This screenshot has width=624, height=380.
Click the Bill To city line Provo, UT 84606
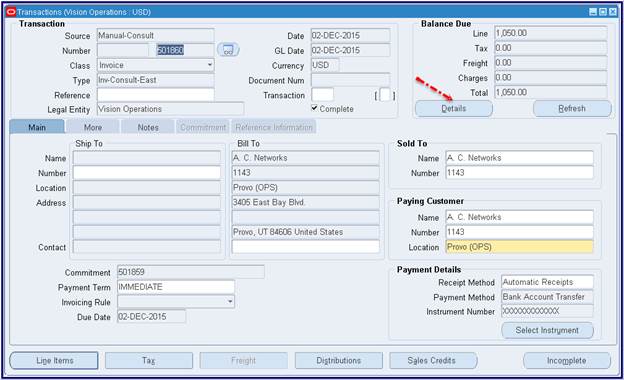point(306,232)
